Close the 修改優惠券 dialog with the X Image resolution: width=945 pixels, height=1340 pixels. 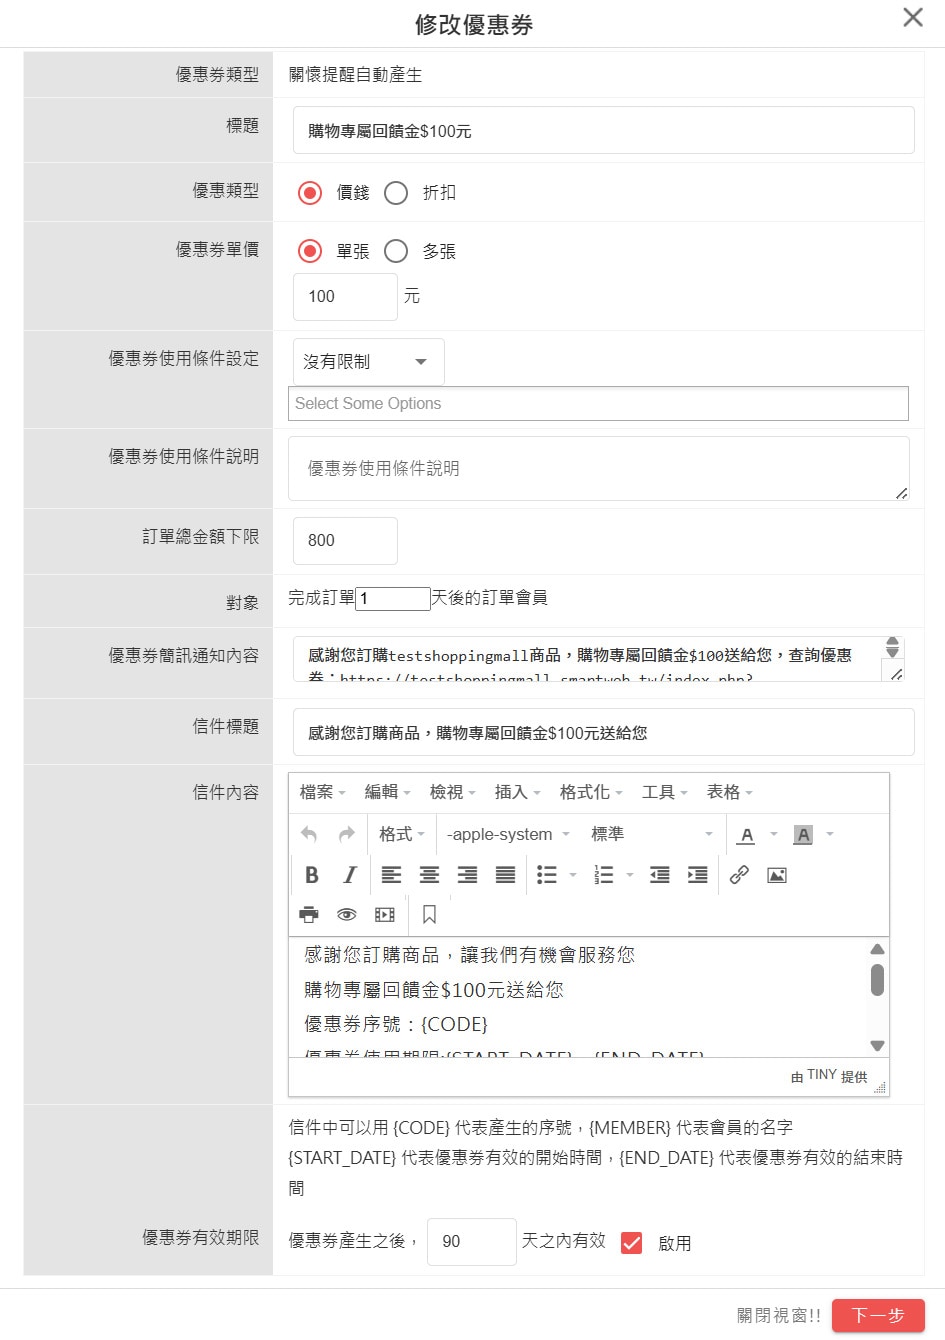[913, 17]
